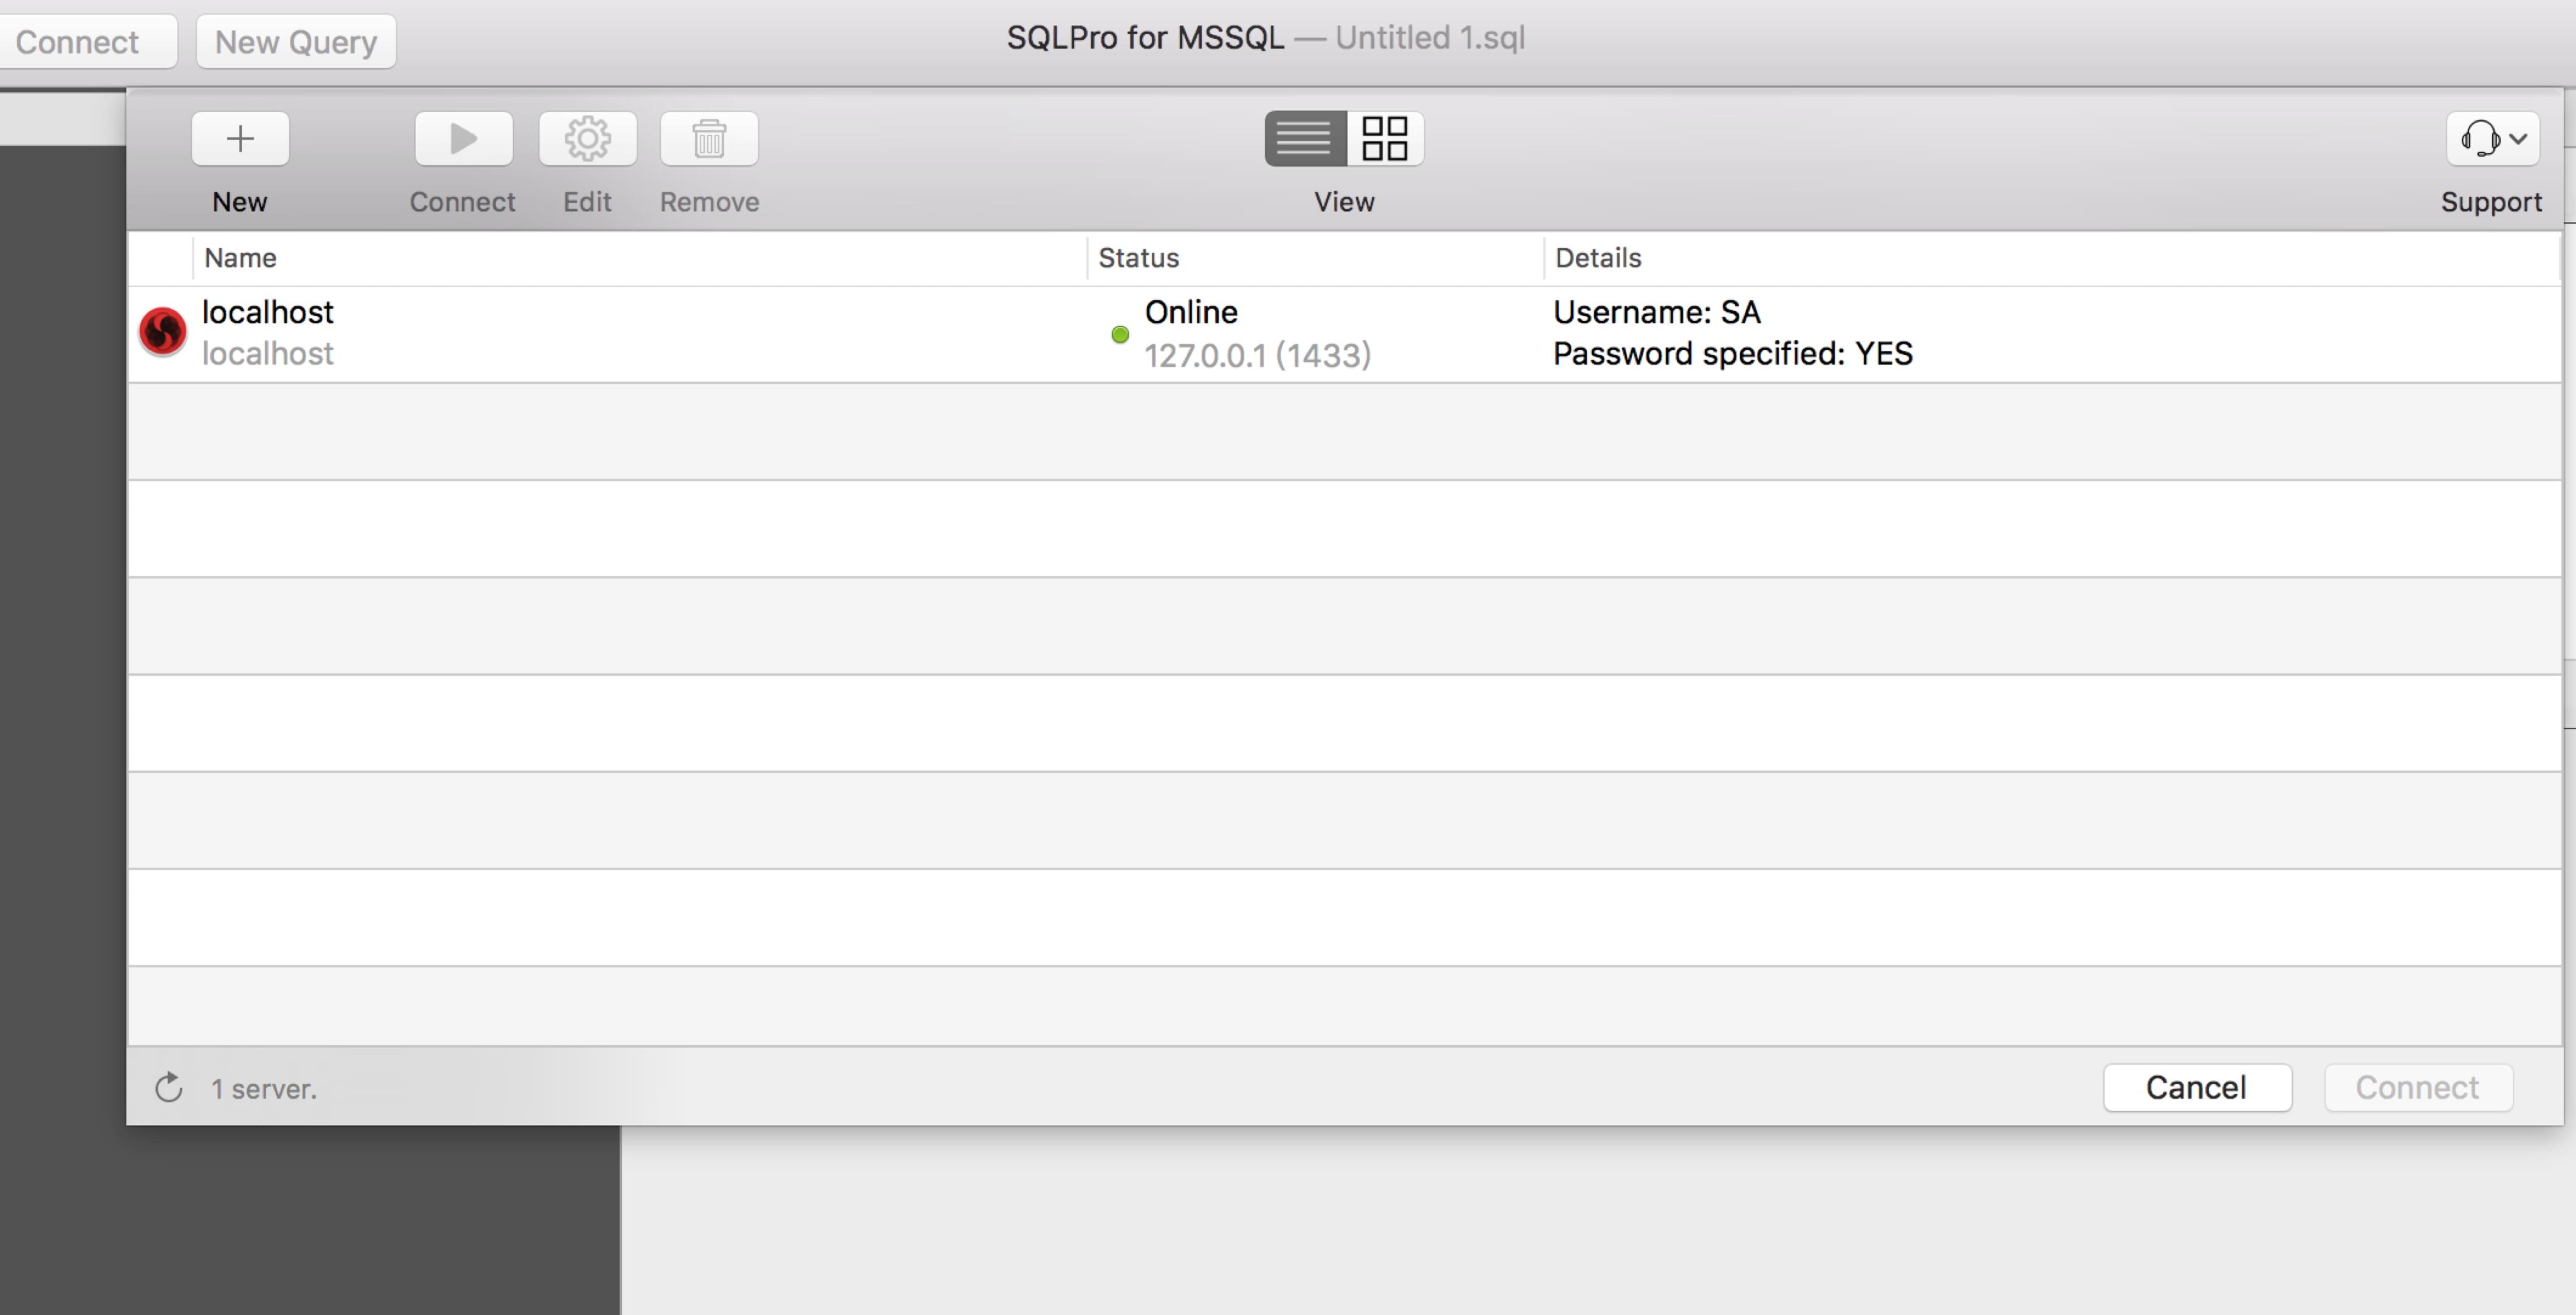Click the refresh icon beside server count
Image resolution: width=2576 pixels, height=1315 pixels.
click(x=169, y=1088)
